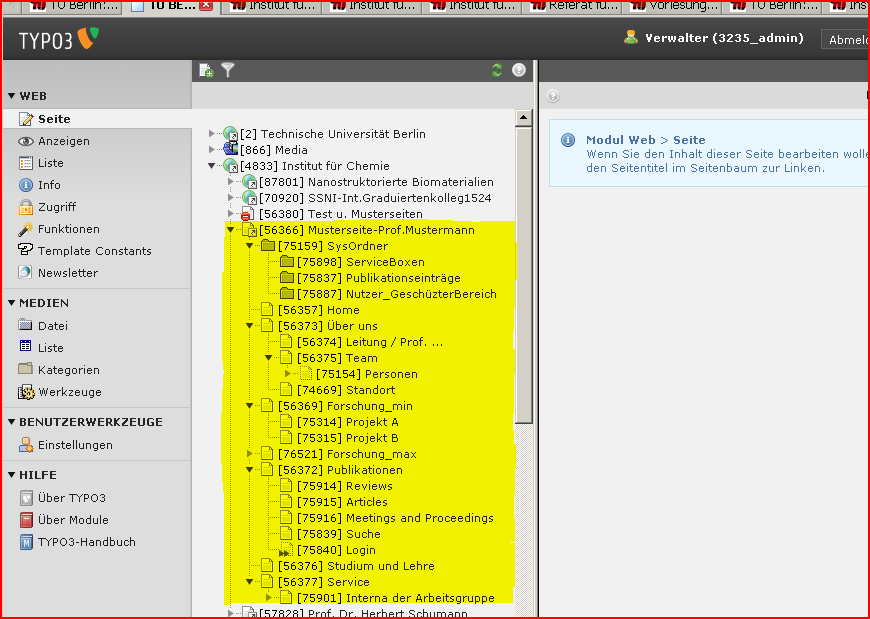Open the Newsletter module

tap(67, 273)
